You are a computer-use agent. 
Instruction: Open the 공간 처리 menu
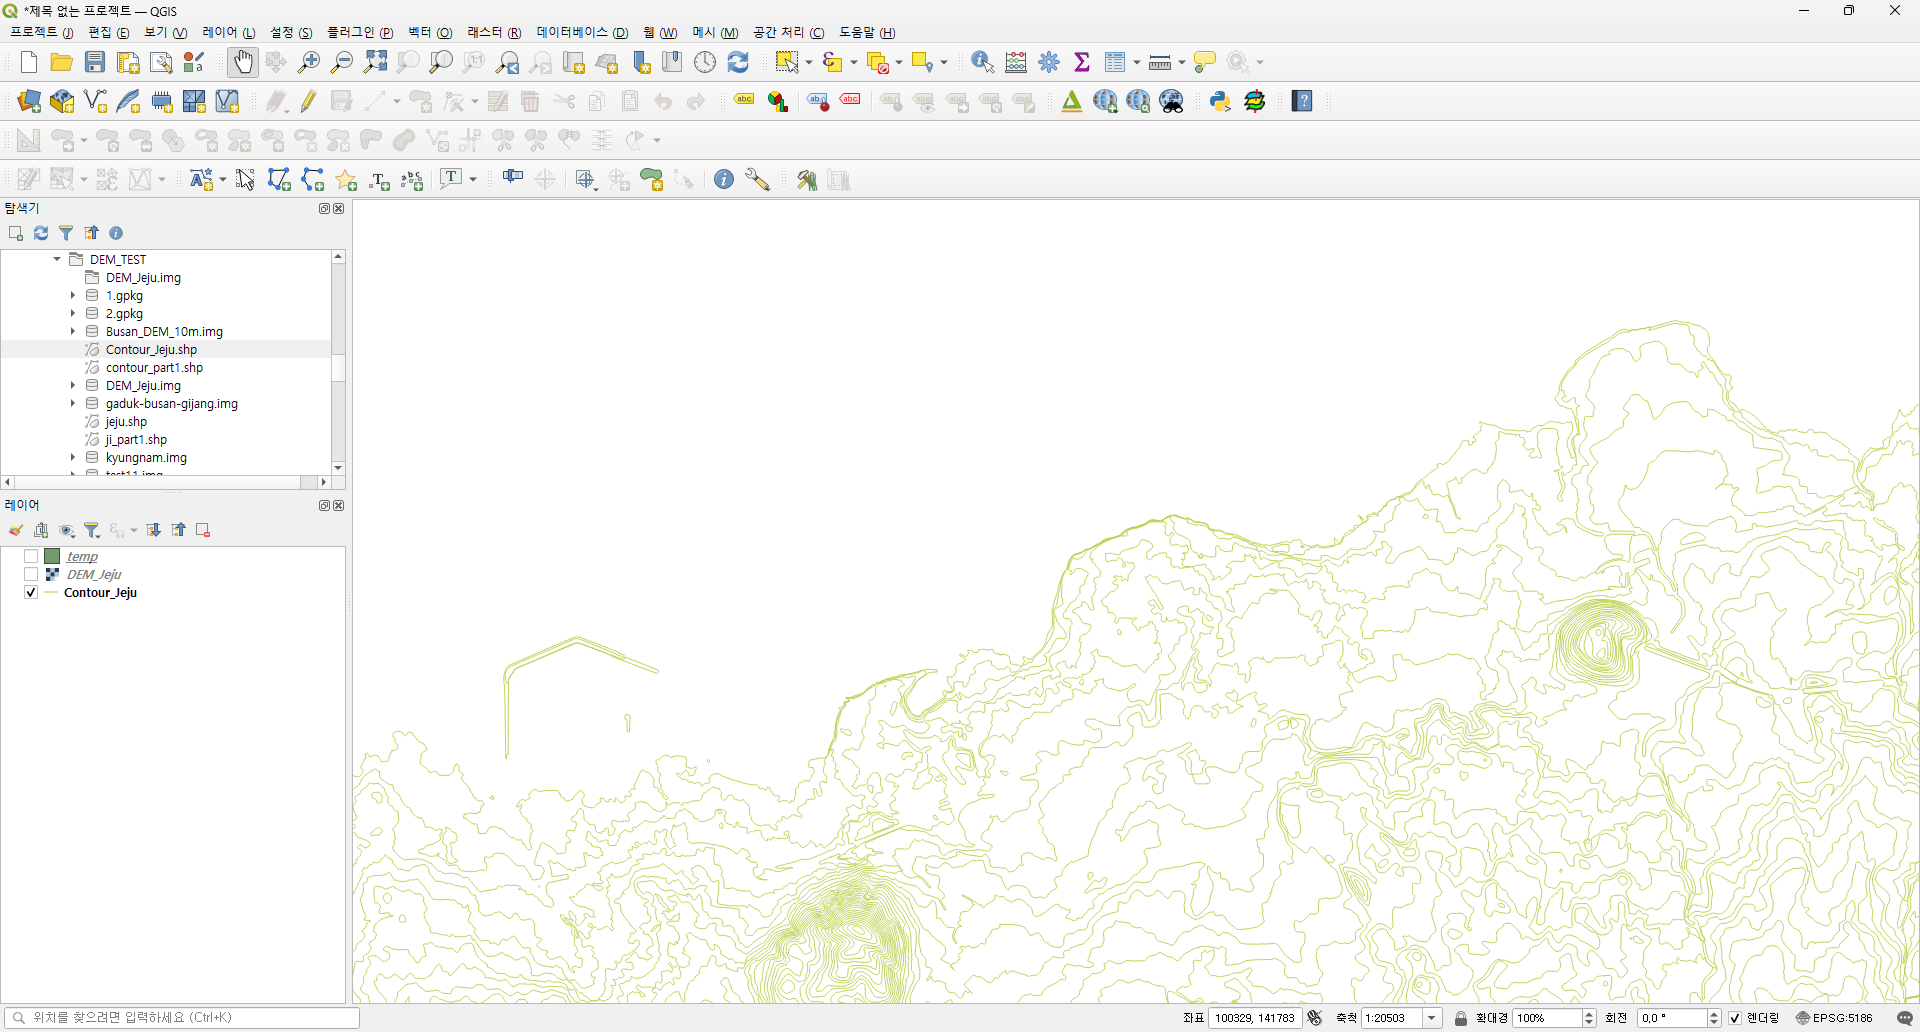point(789,33)
